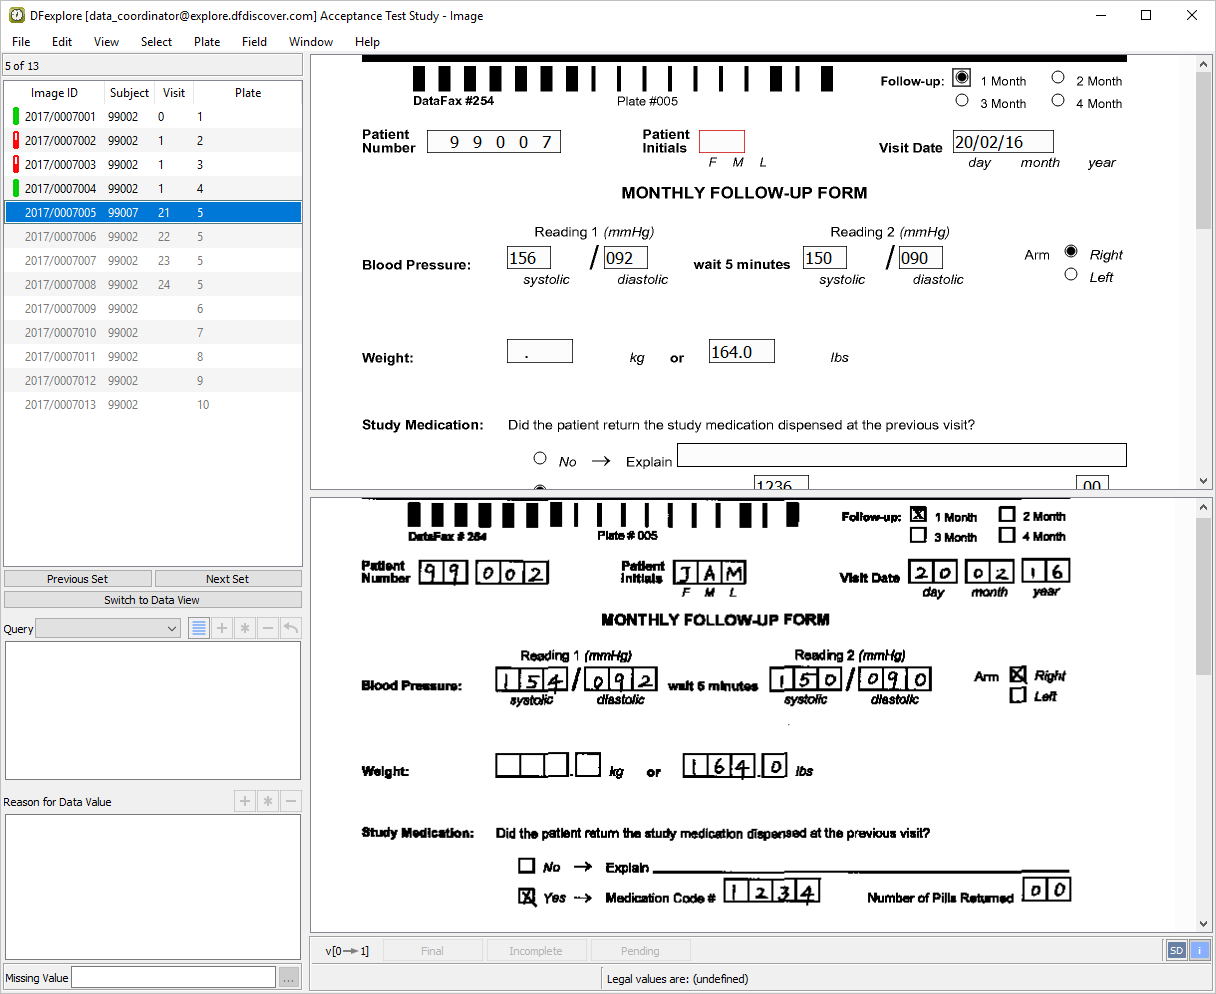Click the Patient Initials input field
The height and width of the screenshot is (994, 1216).
[721, 142]
